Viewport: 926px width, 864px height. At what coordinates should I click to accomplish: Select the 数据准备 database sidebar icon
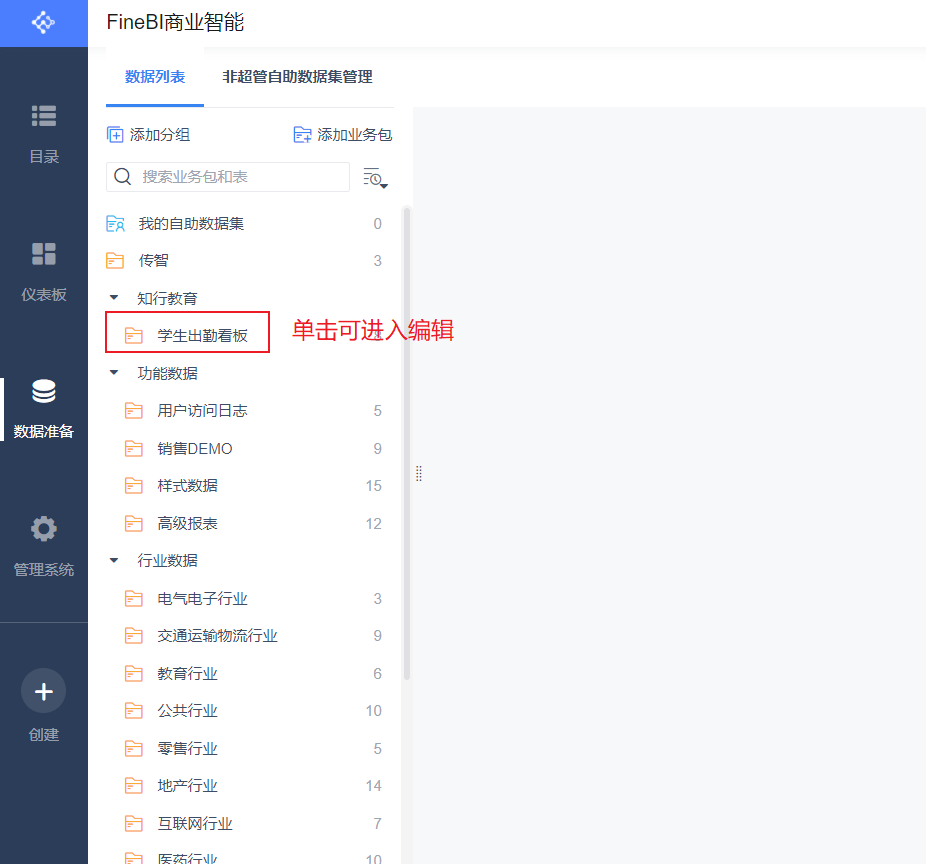44,391
